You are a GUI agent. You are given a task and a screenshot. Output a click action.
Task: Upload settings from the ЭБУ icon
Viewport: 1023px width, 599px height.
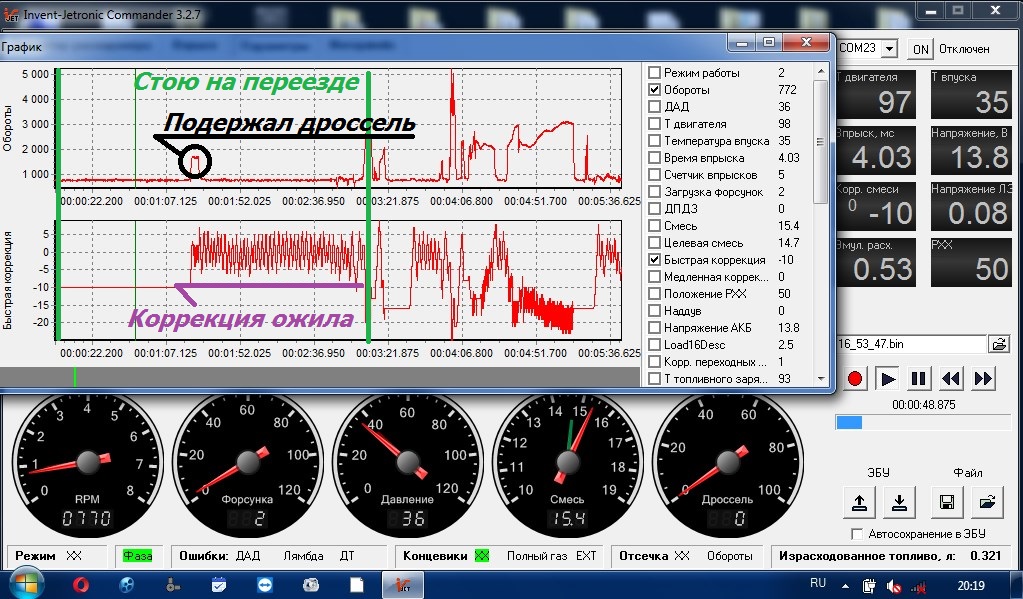(859, 502)
